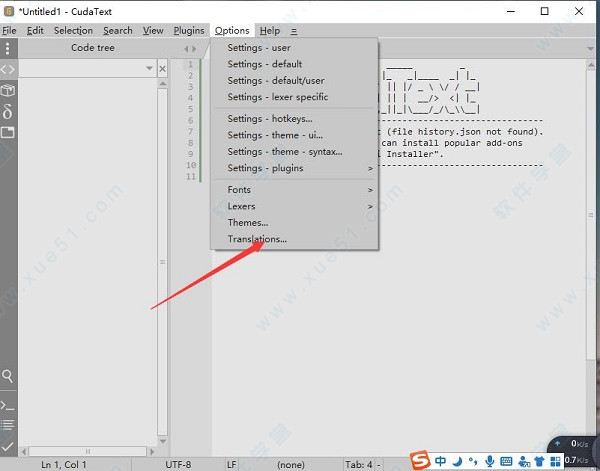Open the Search menu
Viewport: 600px width, 471px height.
(x=117, y=31)
